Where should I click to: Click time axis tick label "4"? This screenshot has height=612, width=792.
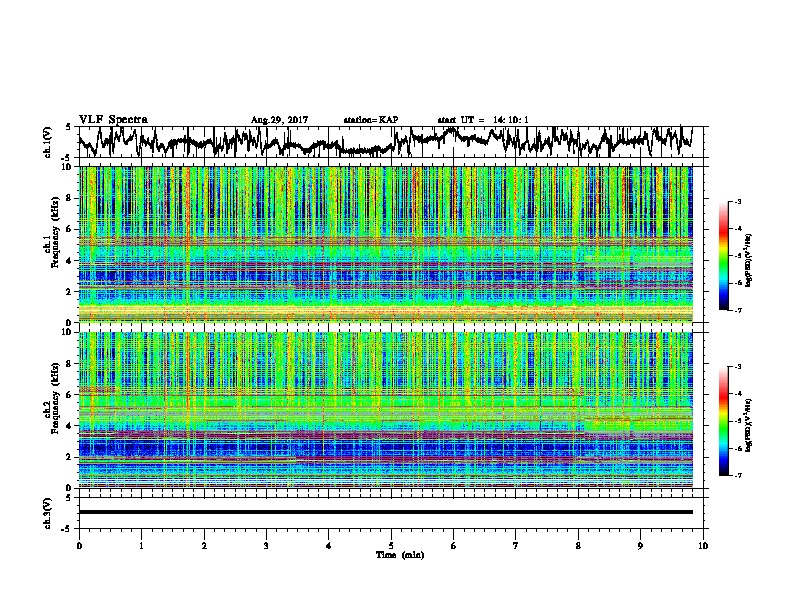[328, 546]
